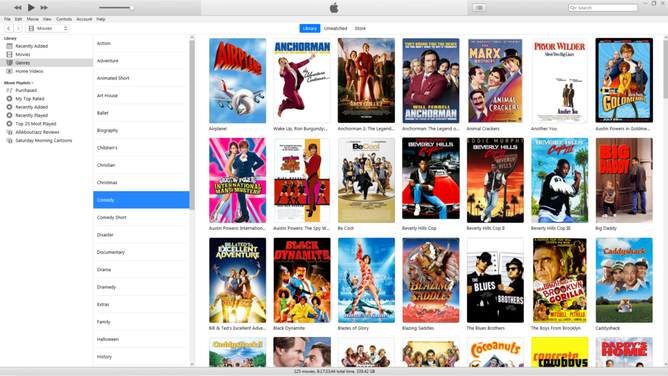The height and width of the screenshot is (376, 668).
Task: Open the Blazing Saddles poster
Action: [x=431, y=280]
